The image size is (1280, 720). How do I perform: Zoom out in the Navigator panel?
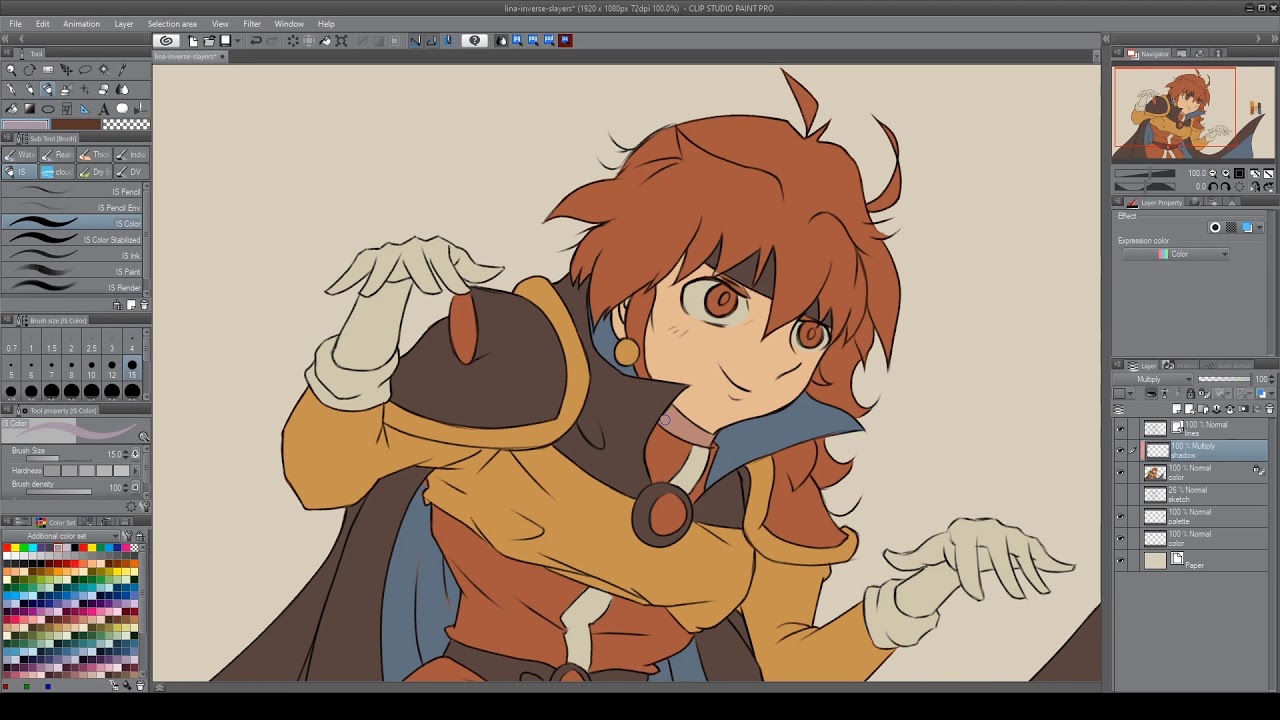(x=1213, y=173)
